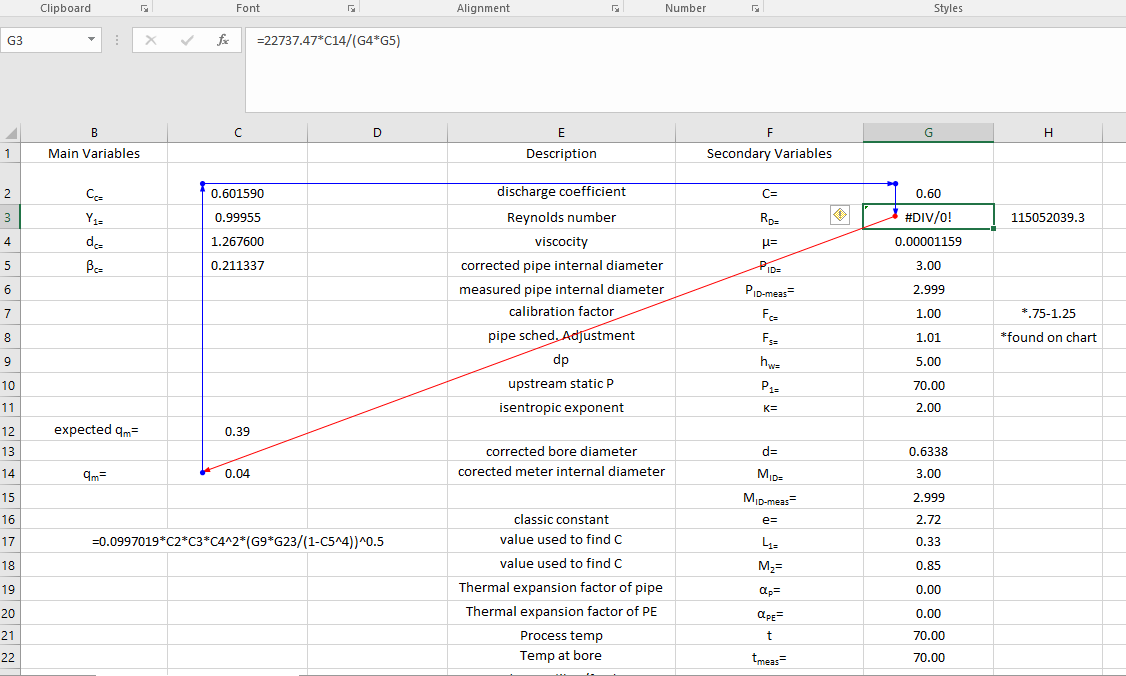Open the Clipboard group dialog launcher
The width and height of the screenshot is (1126, 676).
click(x=144, y=9)
